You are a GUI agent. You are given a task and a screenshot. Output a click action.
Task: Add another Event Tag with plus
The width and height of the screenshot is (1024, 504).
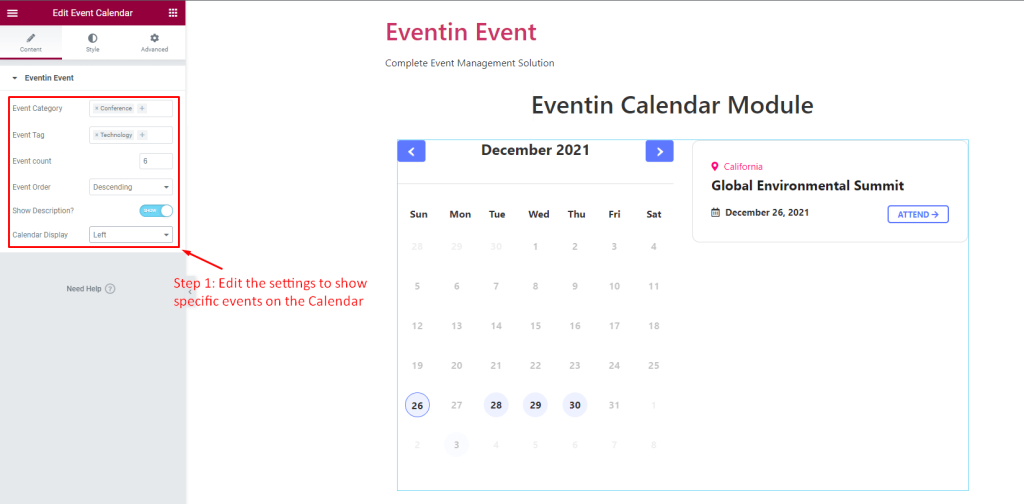(x=142, y=135)
